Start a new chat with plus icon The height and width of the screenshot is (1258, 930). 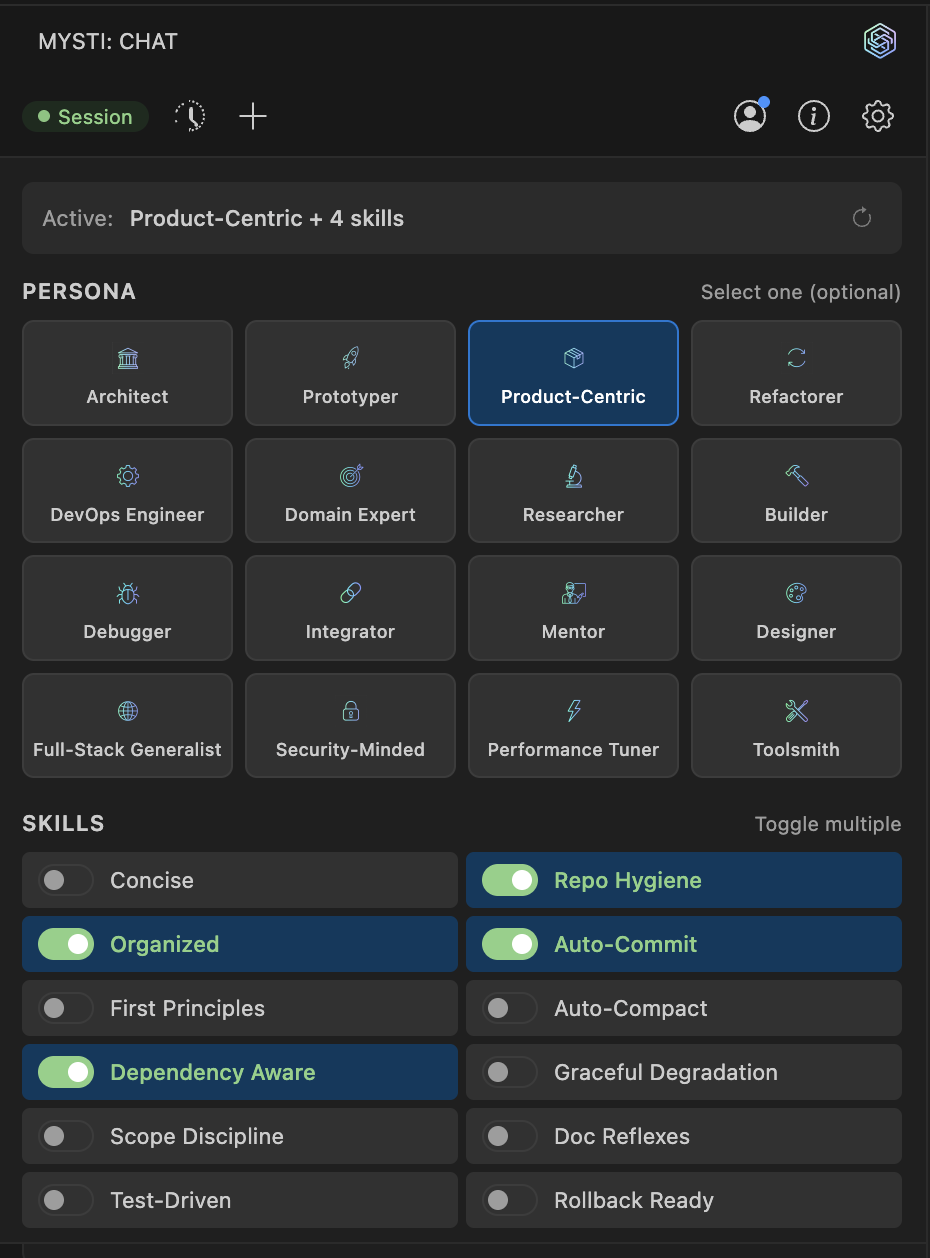(x=253, y=117)
